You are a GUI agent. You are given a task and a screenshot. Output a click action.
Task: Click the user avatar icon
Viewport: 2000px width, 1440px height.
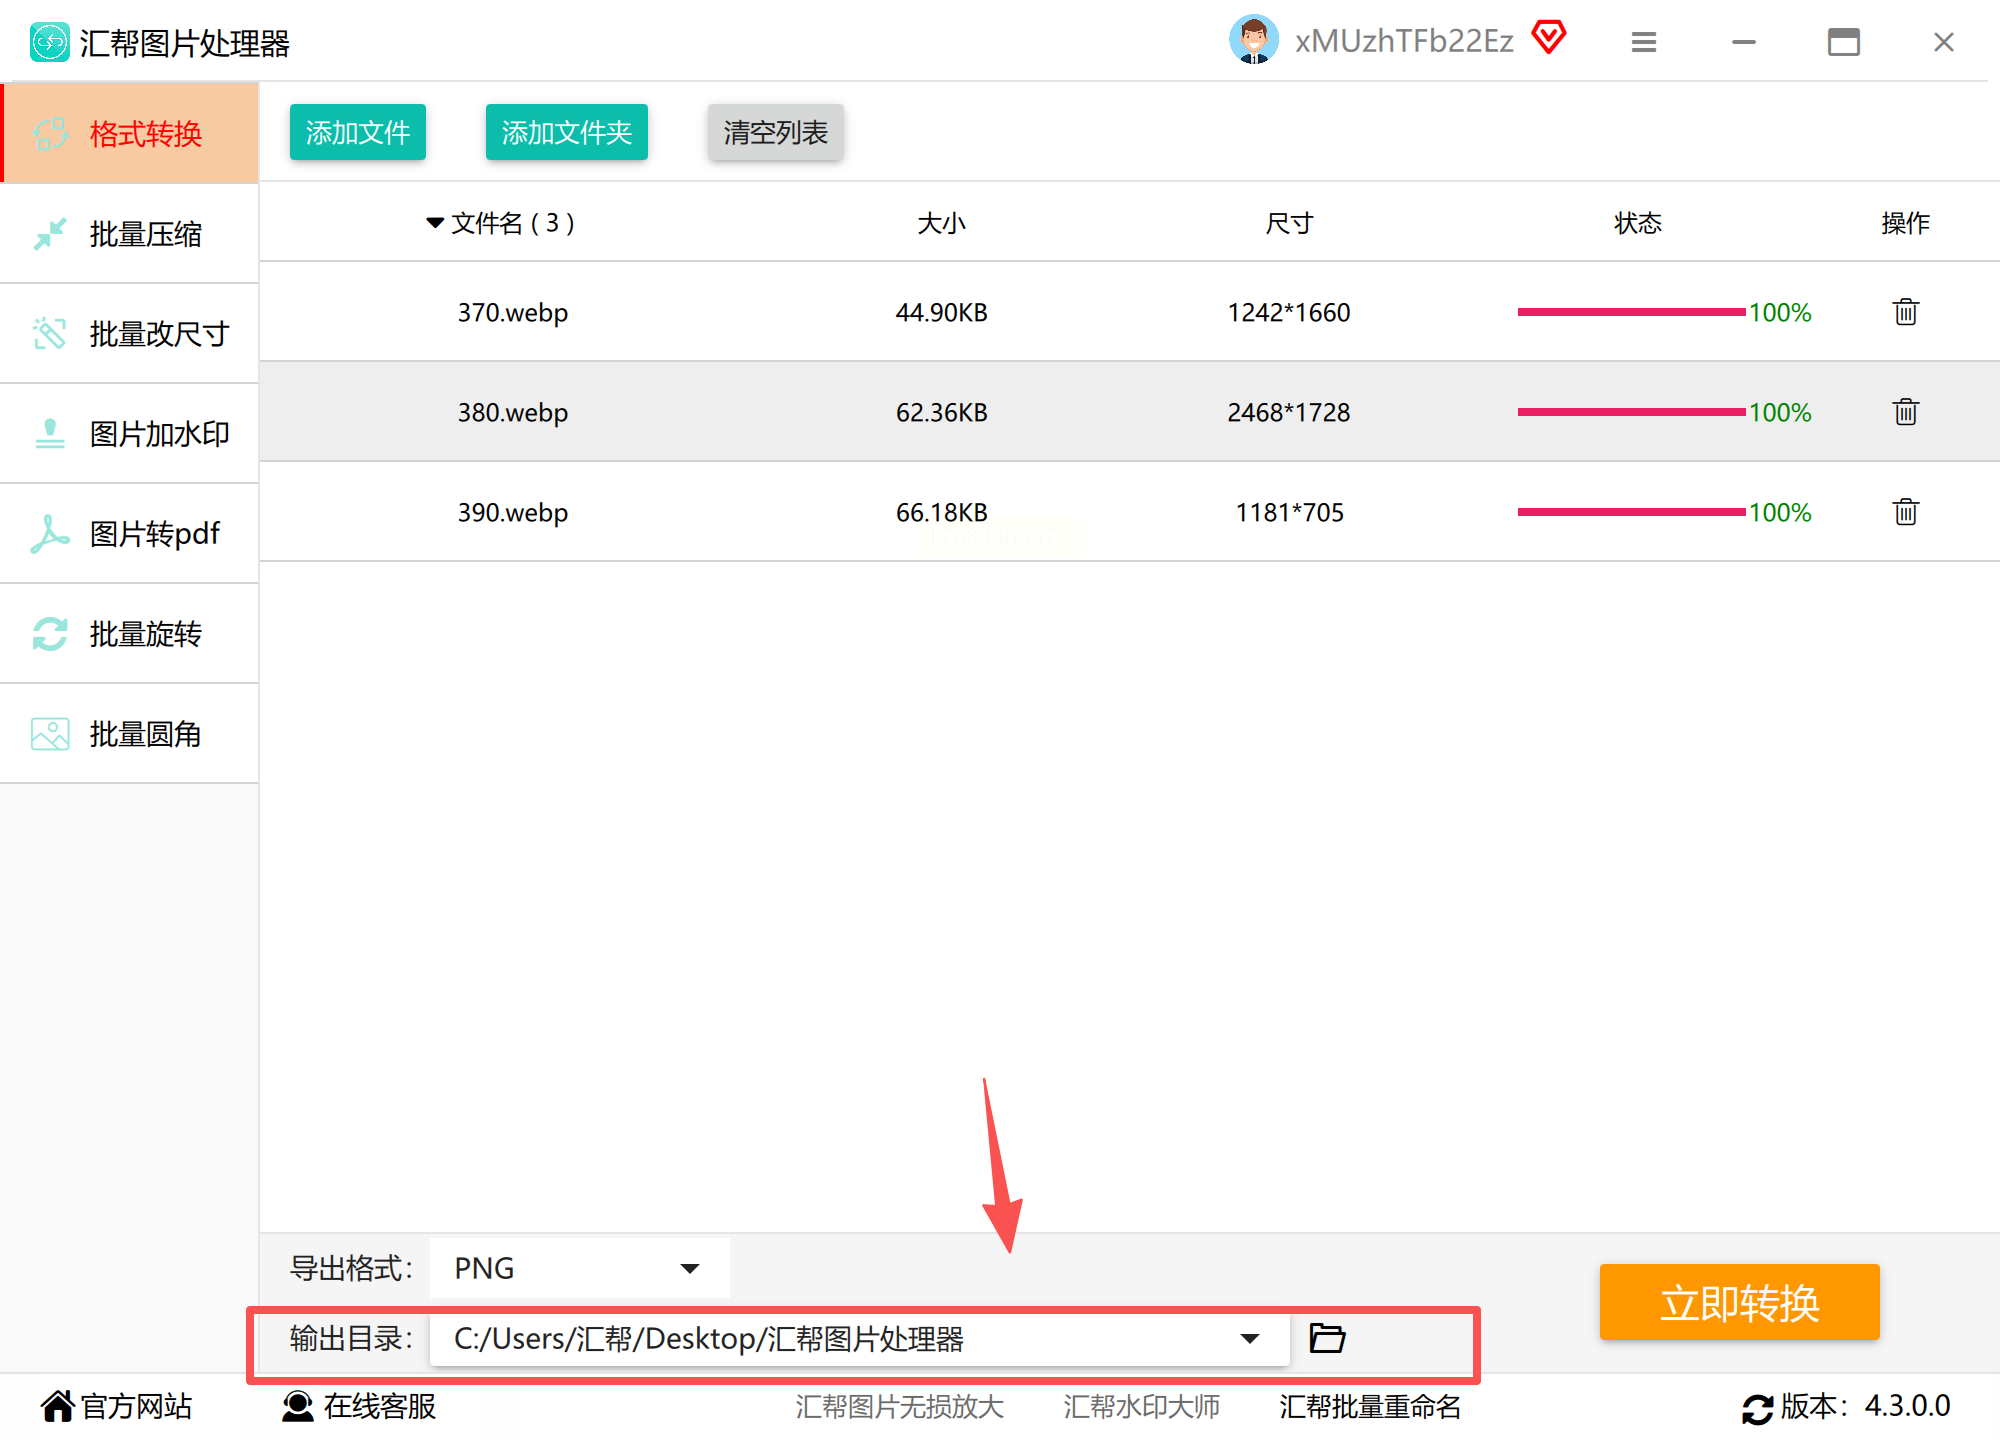pyautogui.click(x=1253, y=40)
